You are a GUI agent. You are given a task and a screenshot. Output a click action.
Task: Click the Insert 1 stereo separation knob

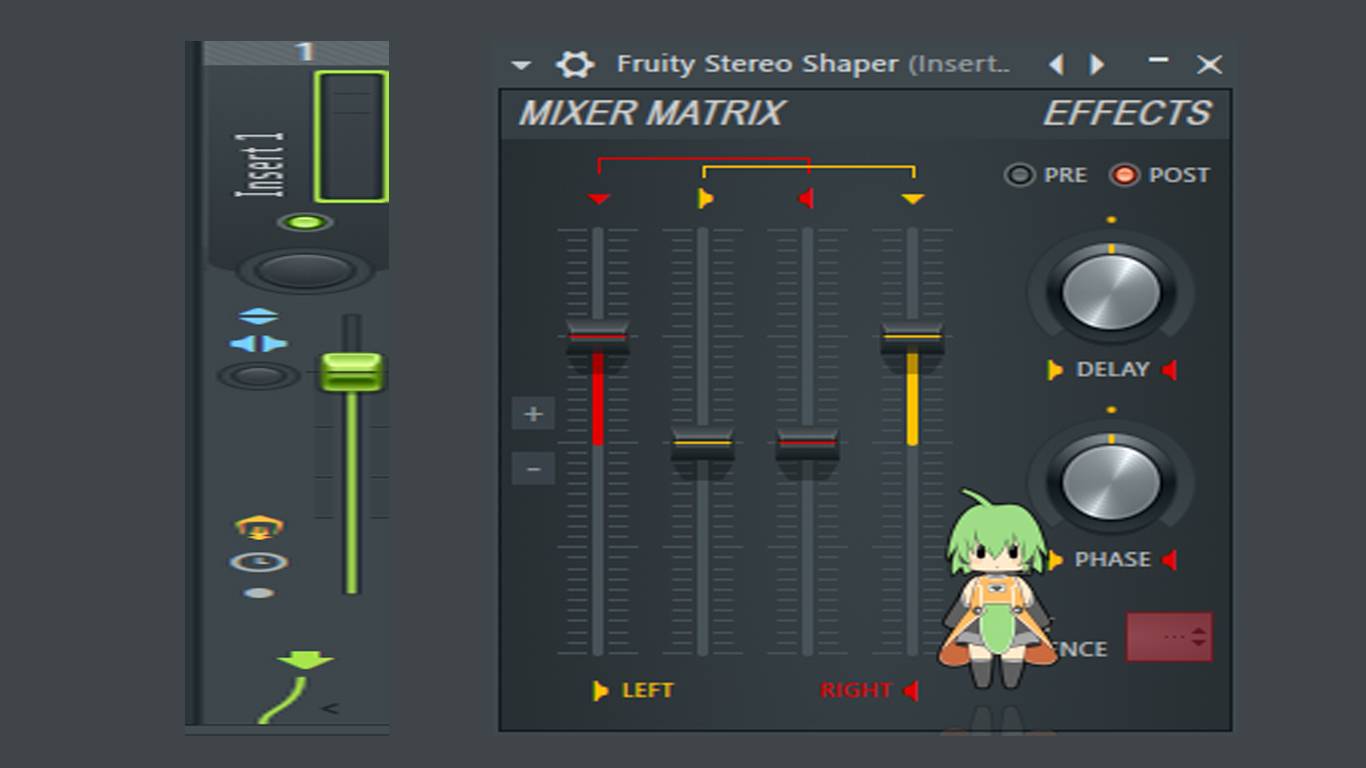pyautogui.click(x=259, y=377)
